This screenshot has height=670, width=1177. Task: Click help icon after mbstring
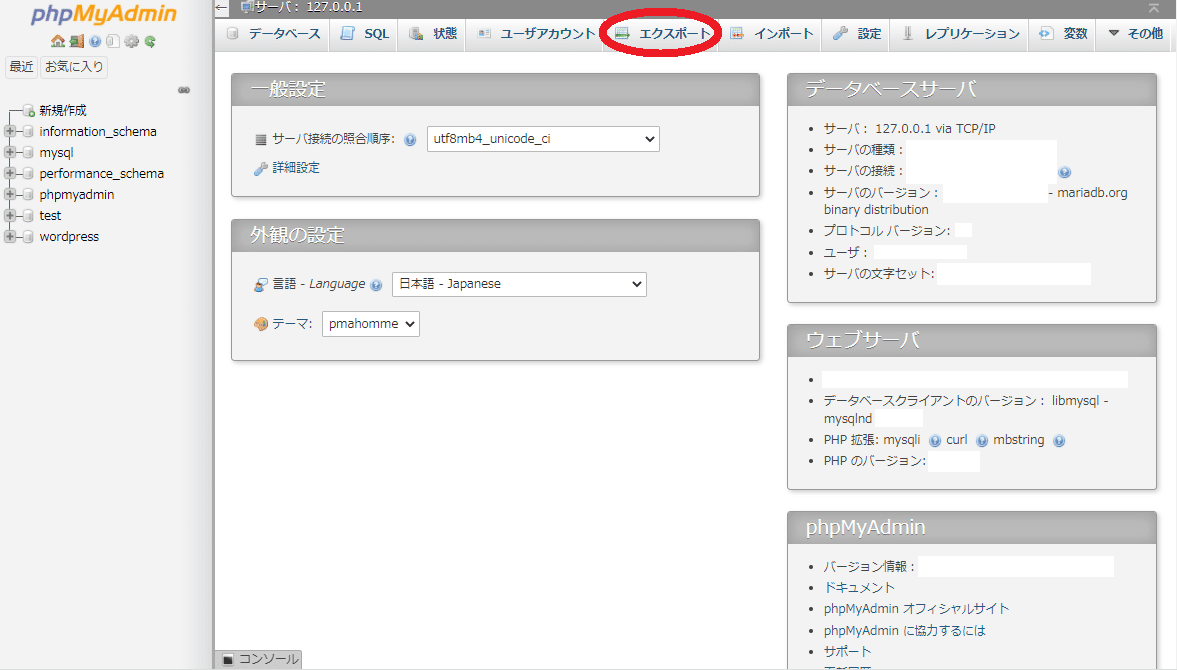pos(1058,441)
